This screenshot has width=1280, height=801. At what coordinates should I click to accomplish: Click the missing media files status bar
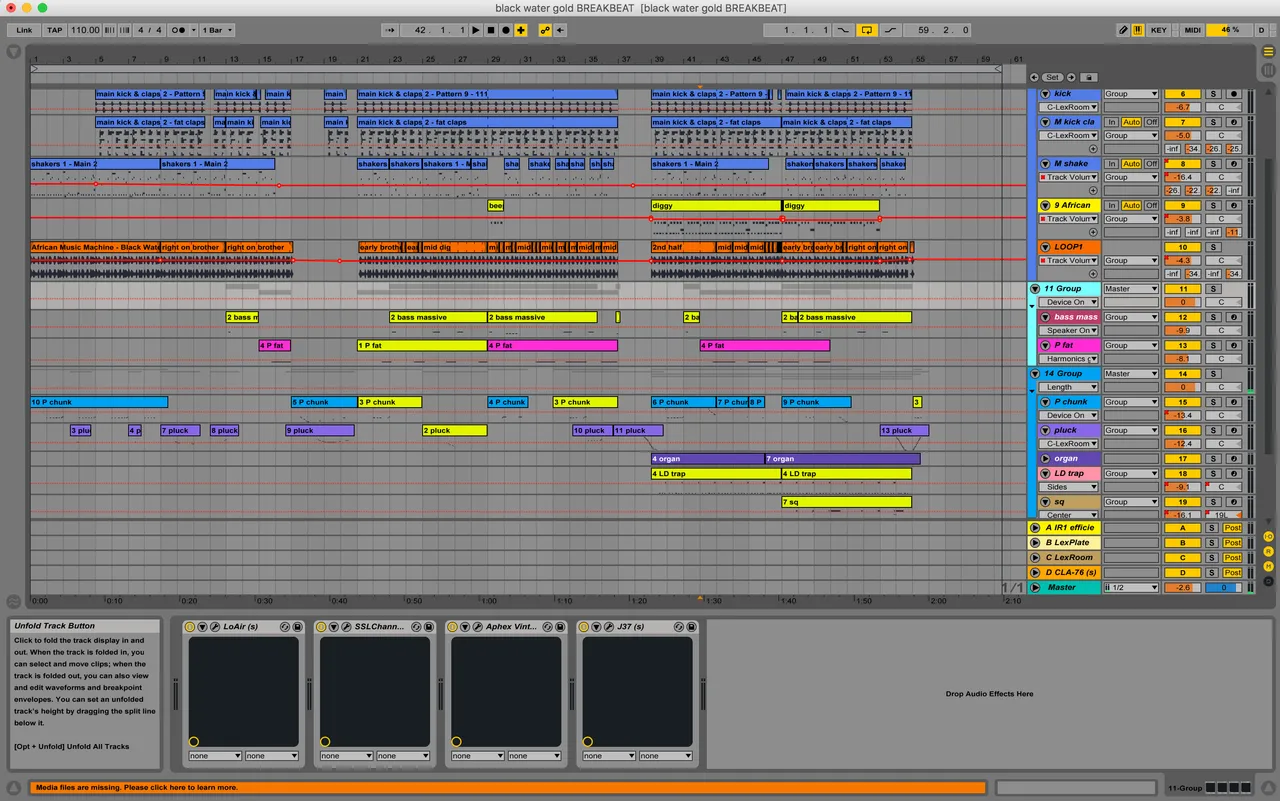click(x=508, y=788)
